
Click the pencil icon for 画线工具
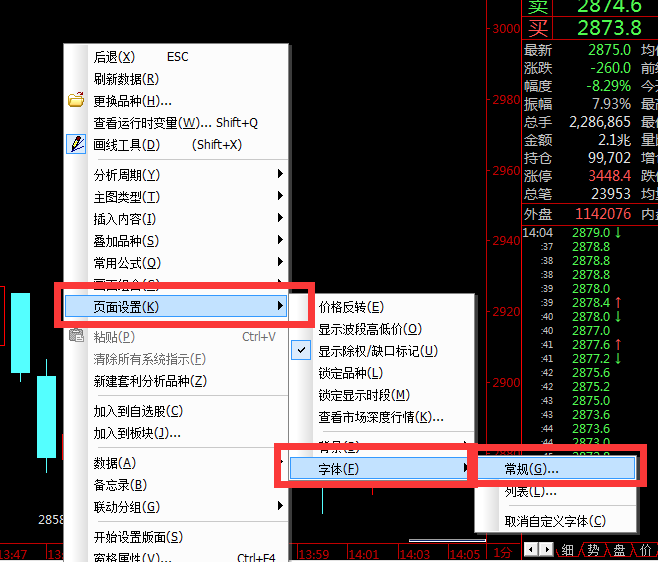tap(76, 144)
